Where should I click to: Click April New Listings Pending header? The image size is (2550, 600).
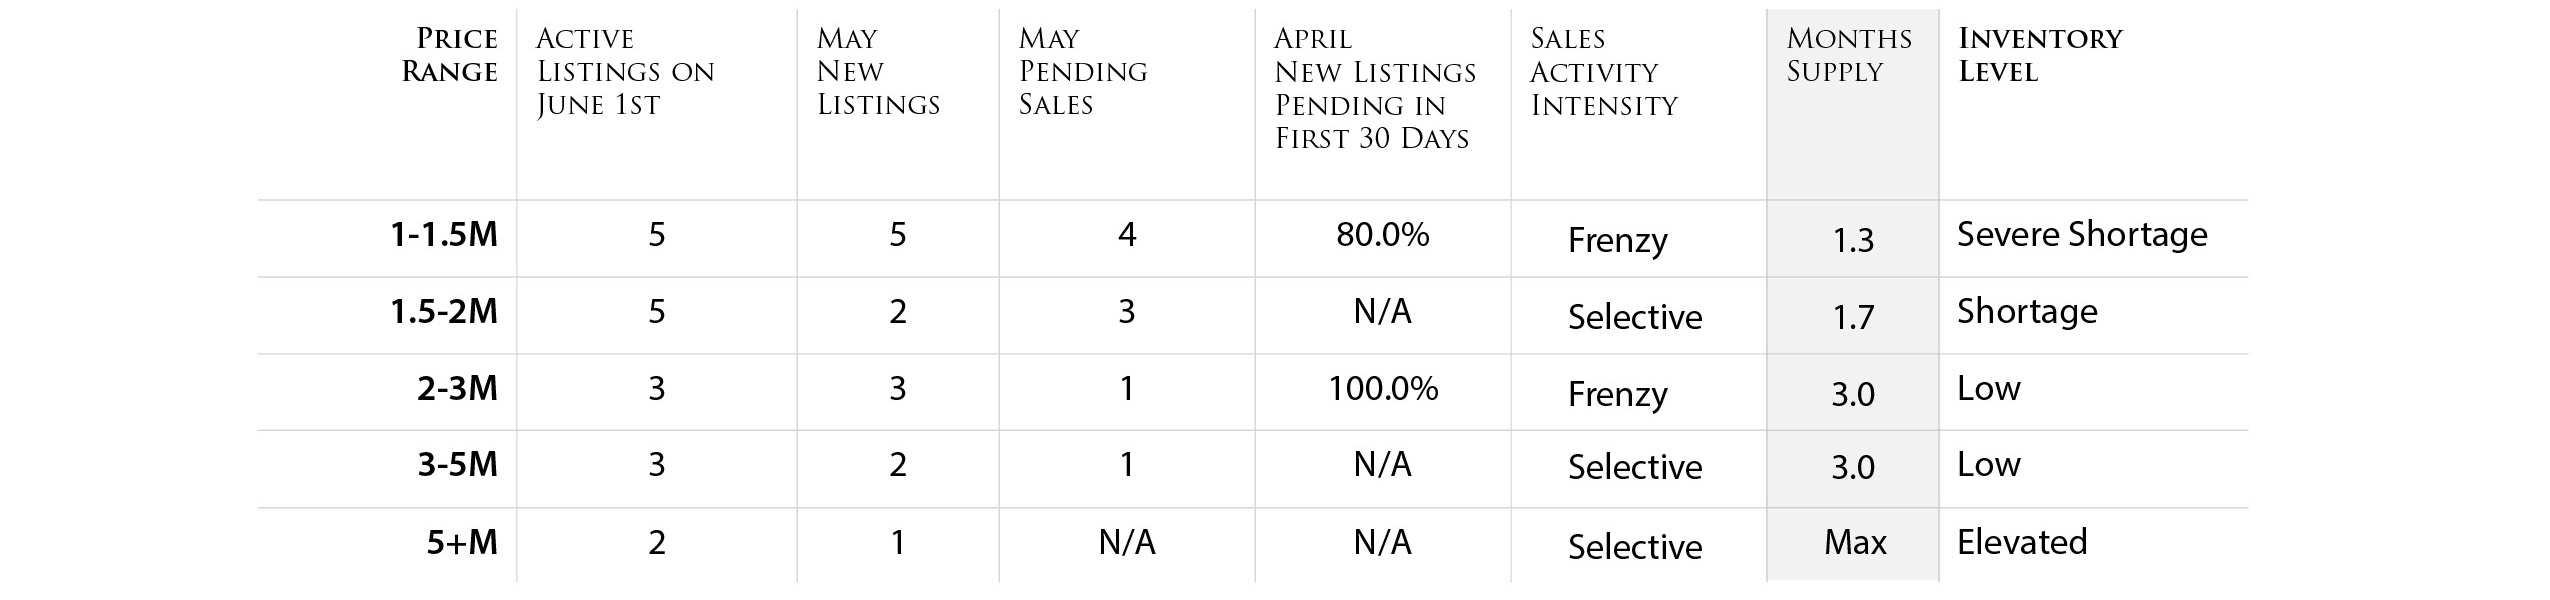pos(1375,88)
